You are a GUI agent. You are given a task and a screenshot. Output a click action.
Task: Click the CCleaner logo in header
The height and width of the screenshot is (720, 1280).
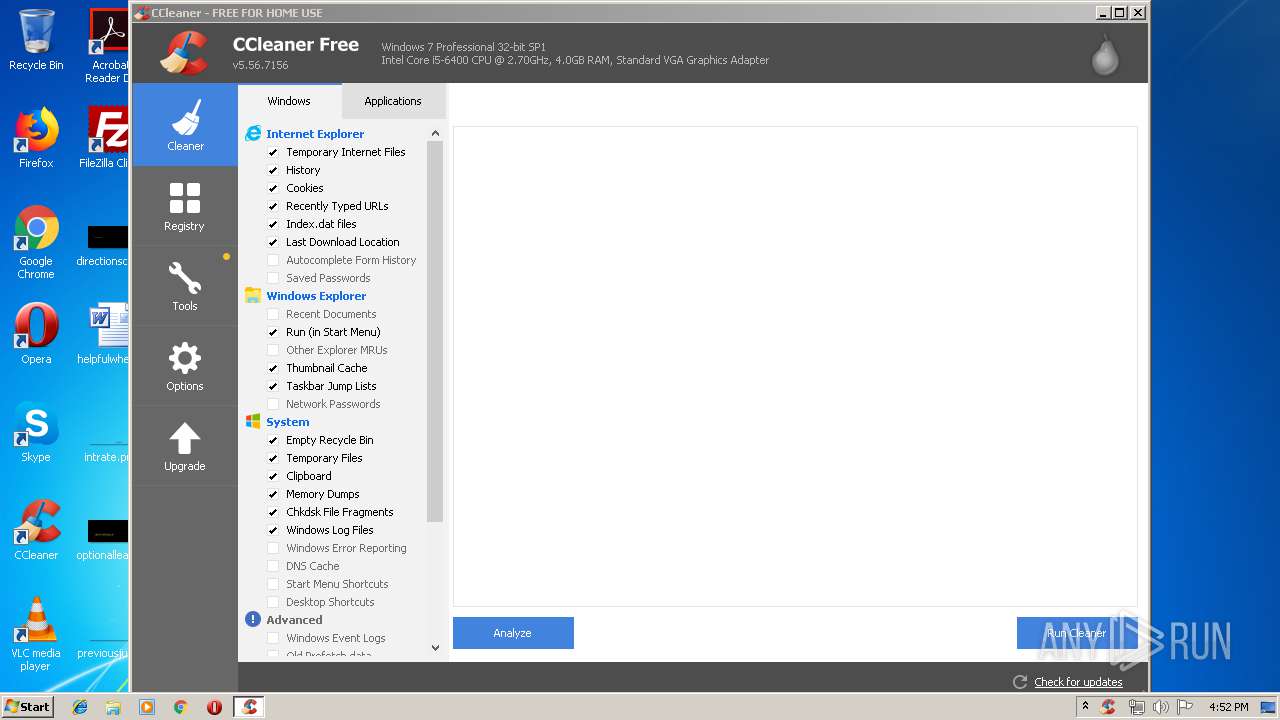(184, 54)
